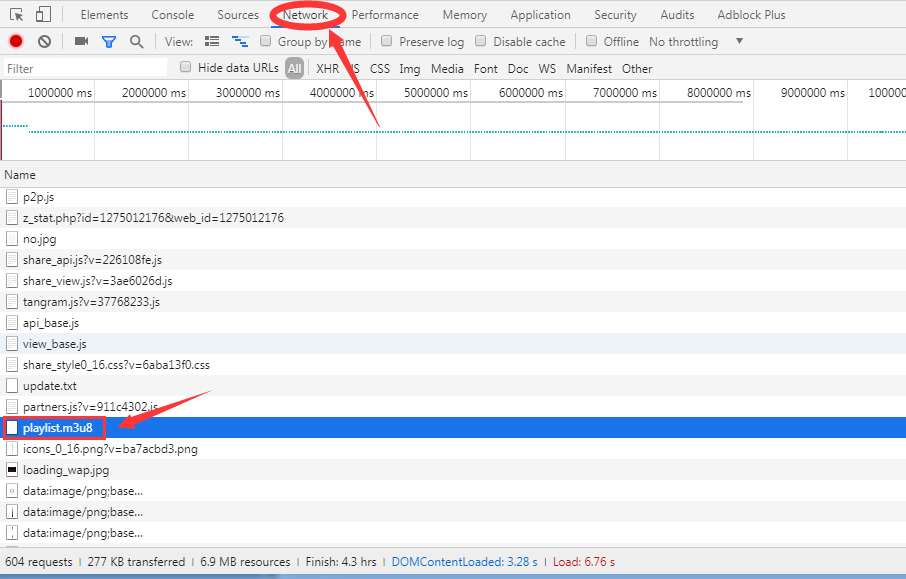Click the file icon next to p2p.js
906x579 pixels.
(12, 196)
